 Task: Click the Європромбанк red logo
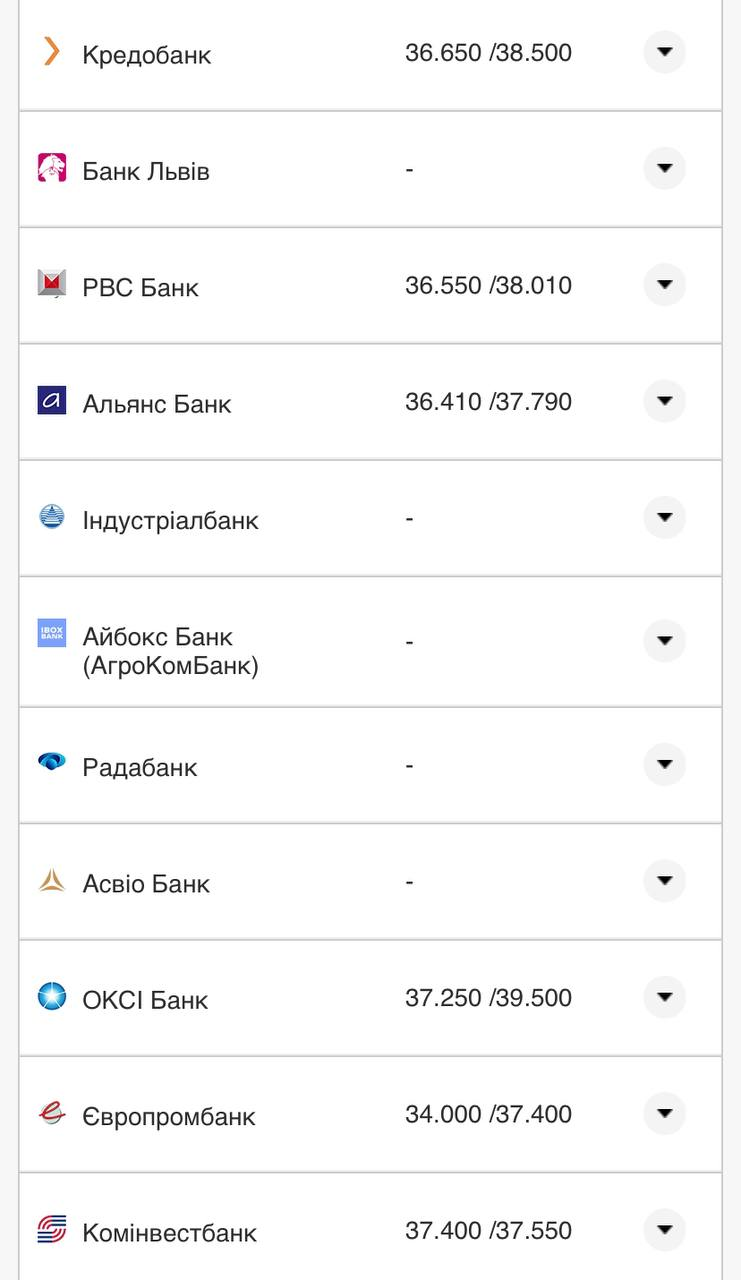(52, 1113)
